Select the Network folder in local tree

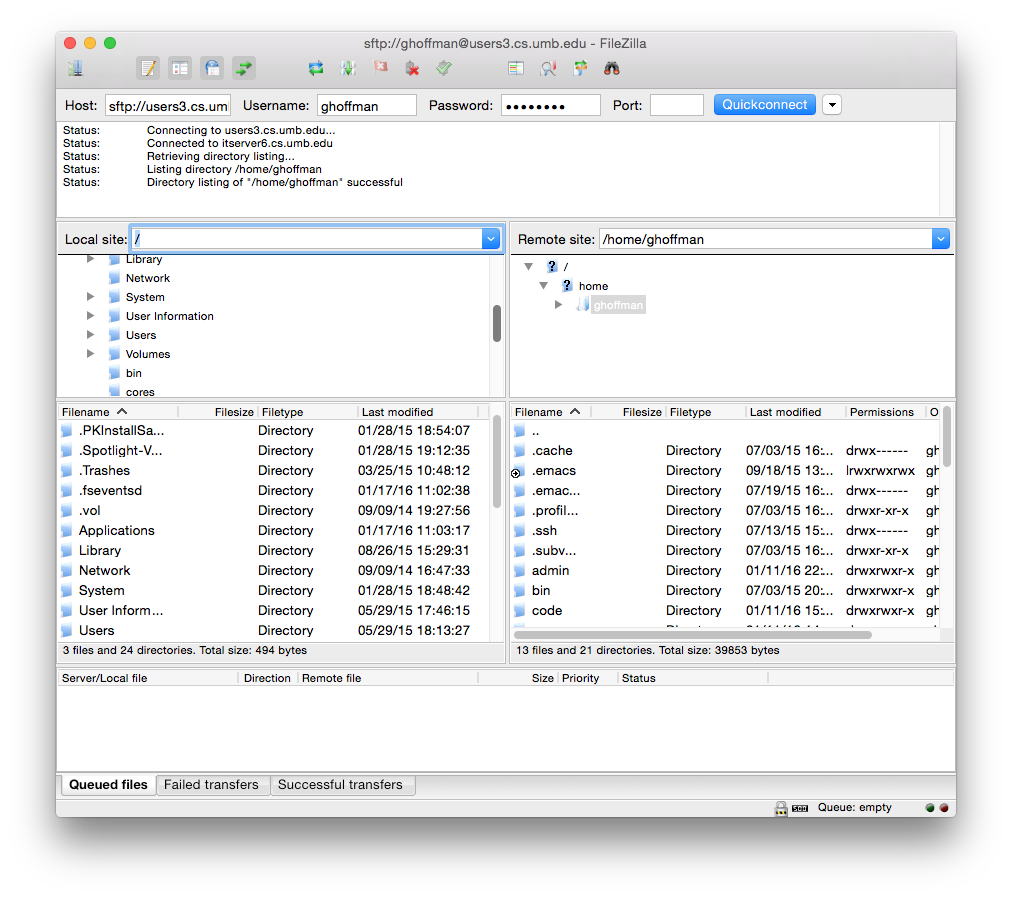148,278
